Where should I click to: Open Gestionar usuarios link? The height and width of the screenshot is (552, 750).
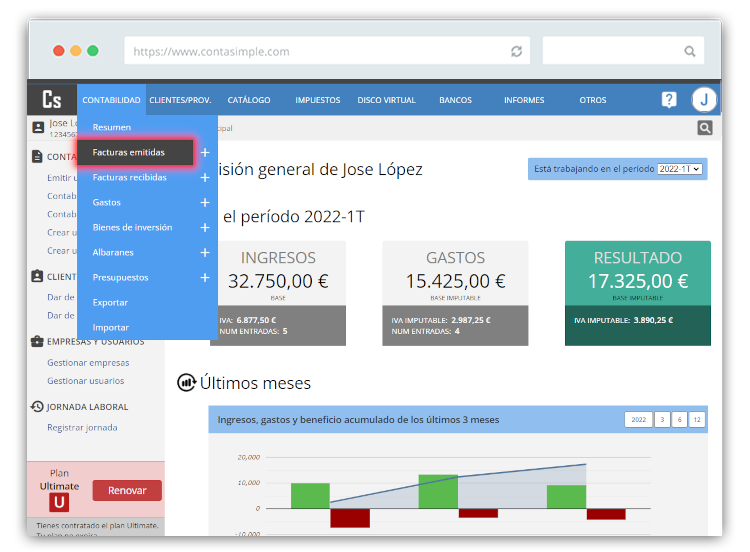[86, 381]
